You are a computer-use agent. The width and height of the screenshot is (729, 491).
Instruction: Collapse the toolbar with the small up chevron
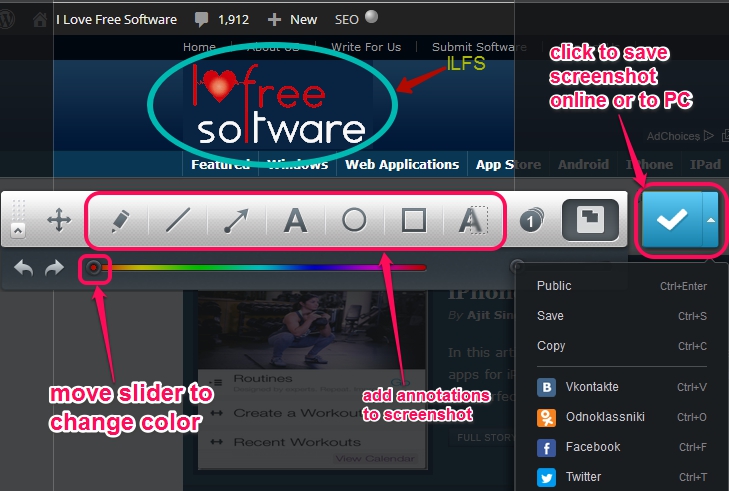click(x=18, y=230)
